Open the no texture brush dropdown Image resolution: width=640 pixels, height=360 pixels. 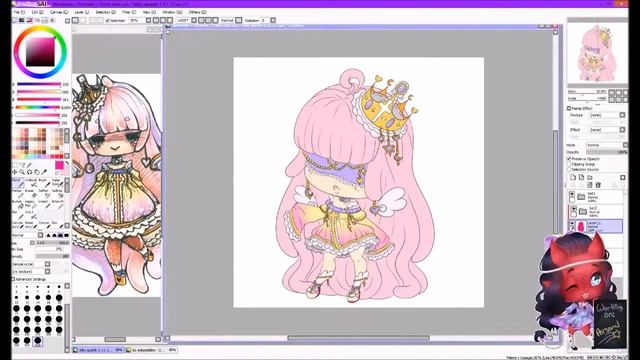tap(47, 271)
